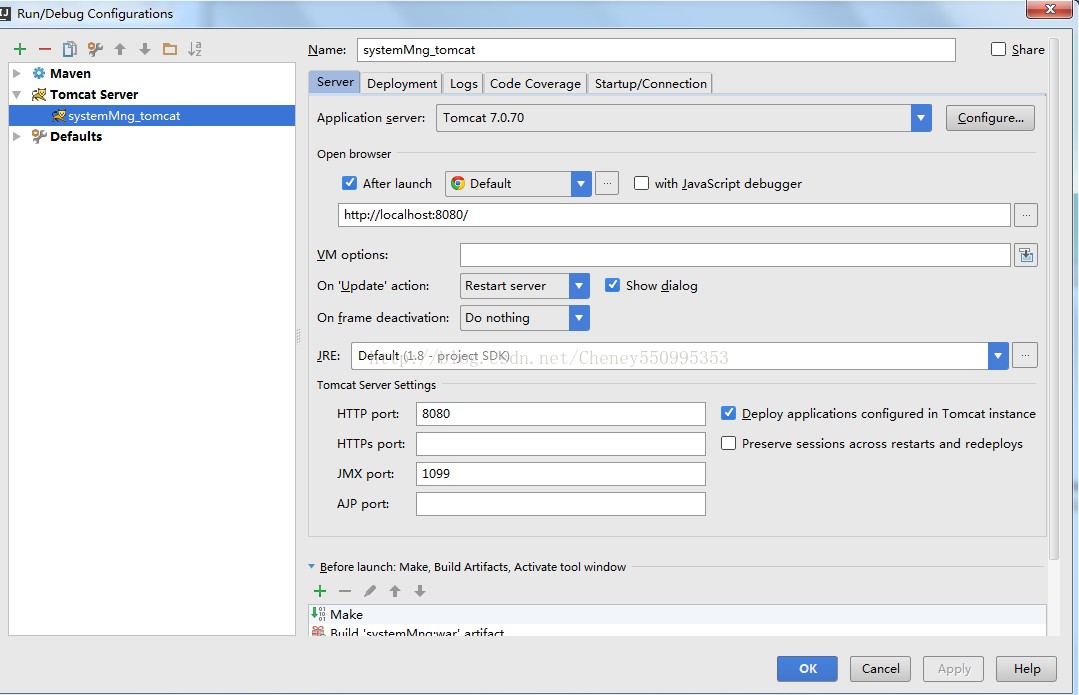1079x695 pixels.
Task: Expand VM options editor icon
Action: (x=1026, y=255)
